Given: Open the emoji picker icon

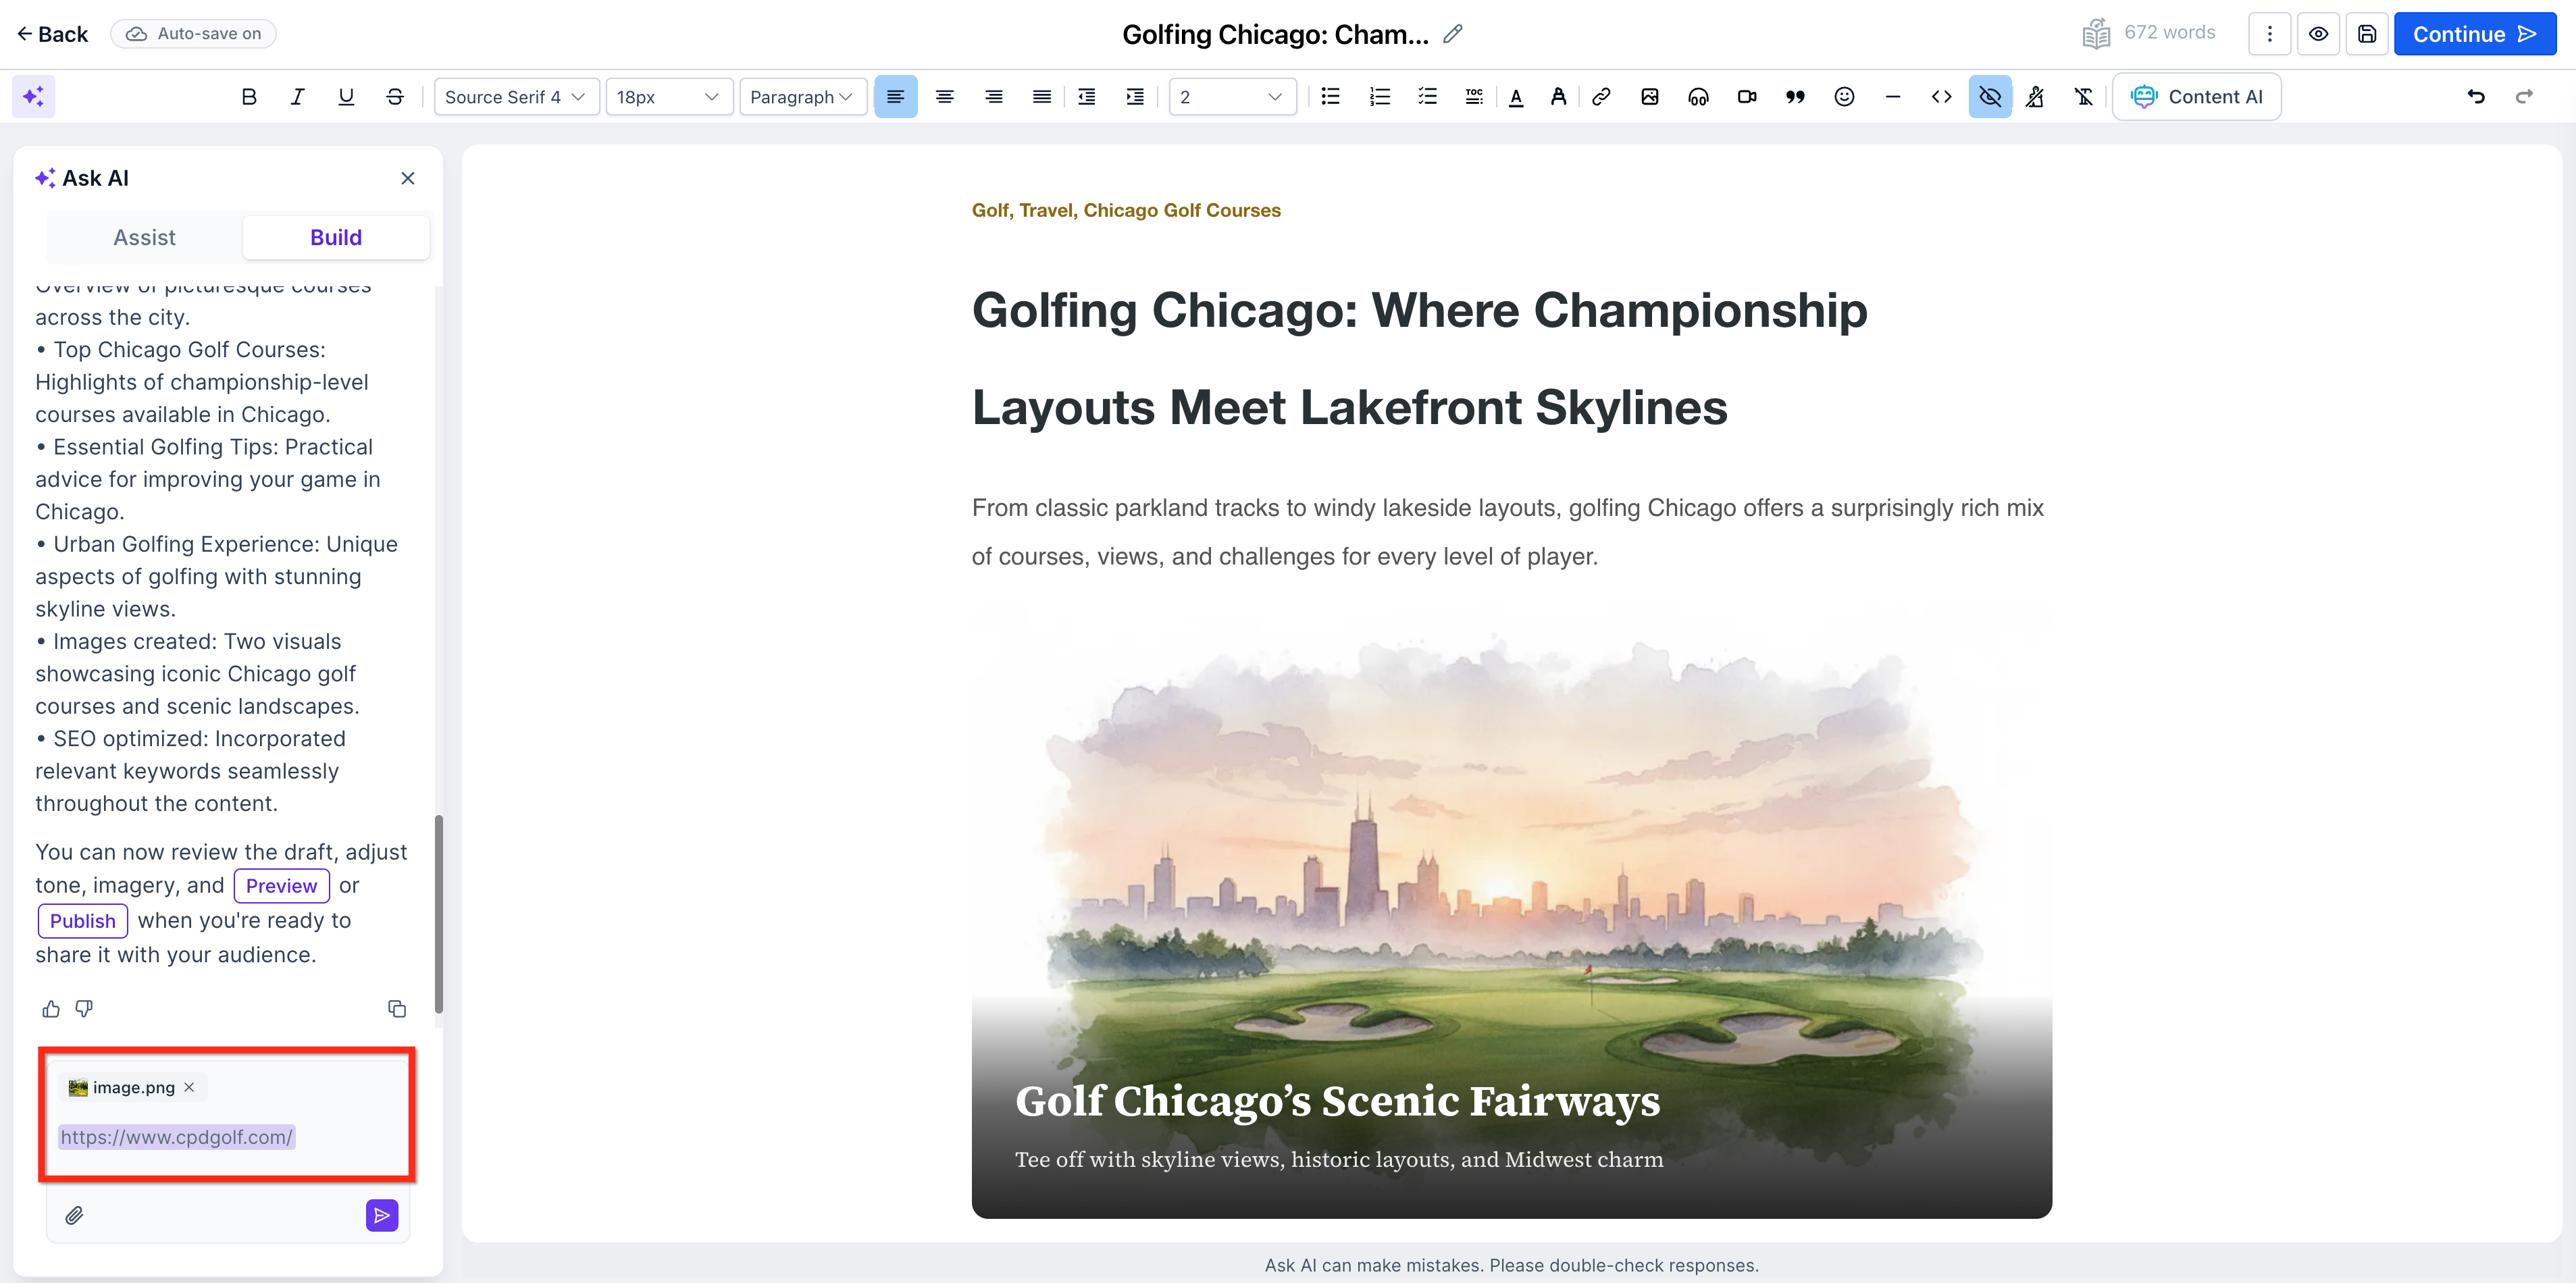Looking at the screenshot, I should tap(1844, 97).
